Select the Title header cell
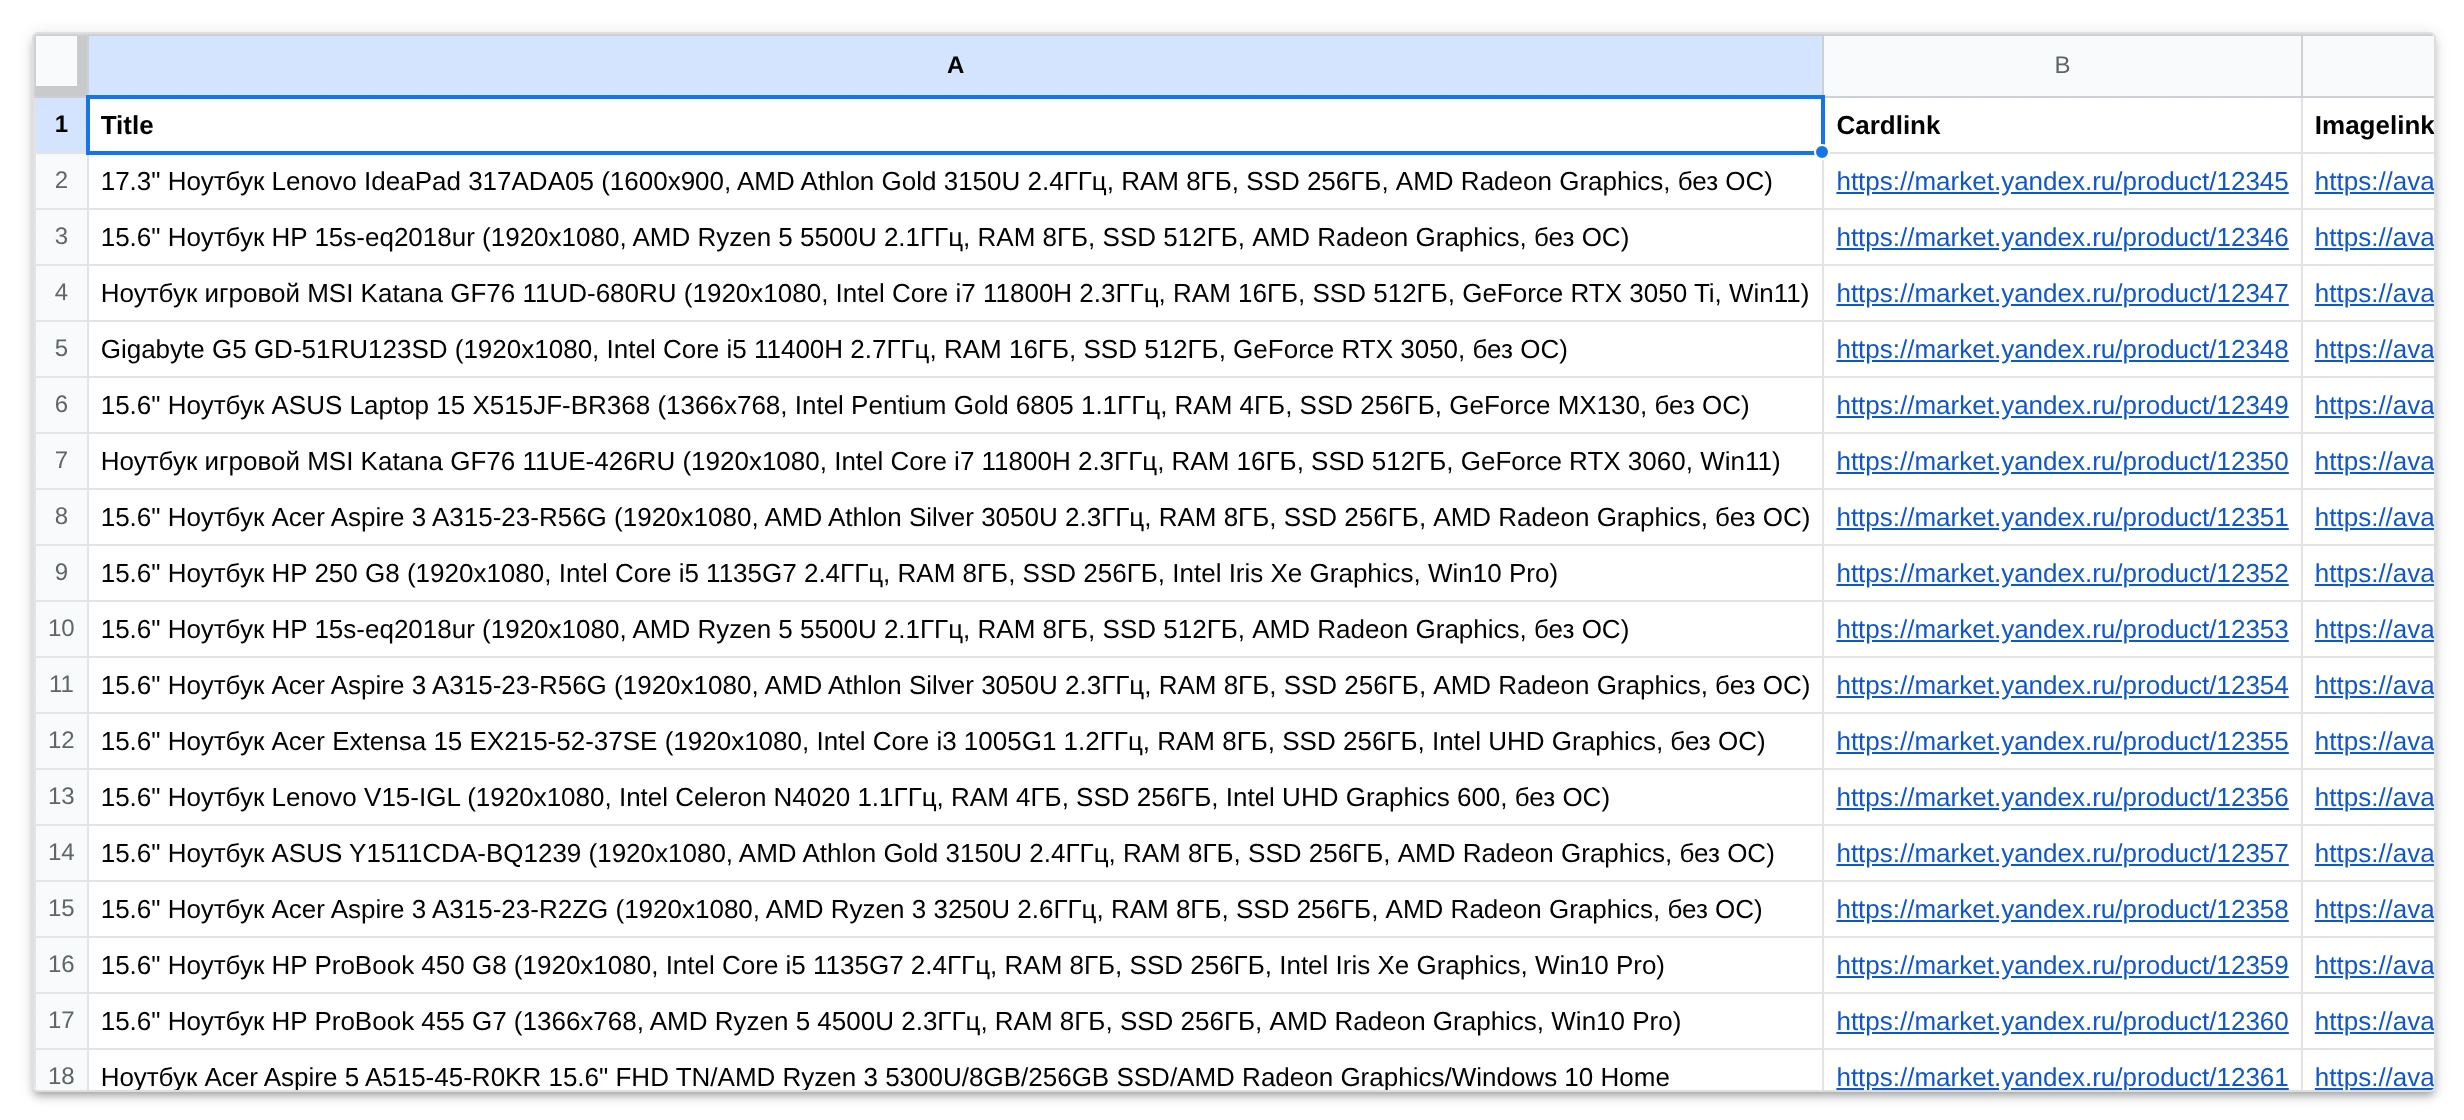Image resolution: width=2464 pixels, height=1120 pixels. pyautogui.click(x=955, y=125)
